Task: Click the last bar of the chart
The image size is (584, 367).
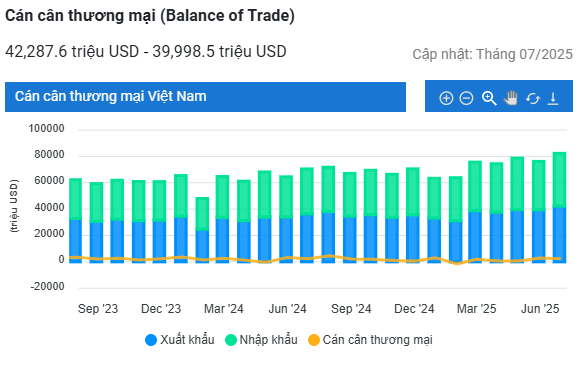Action: (559, 208)
